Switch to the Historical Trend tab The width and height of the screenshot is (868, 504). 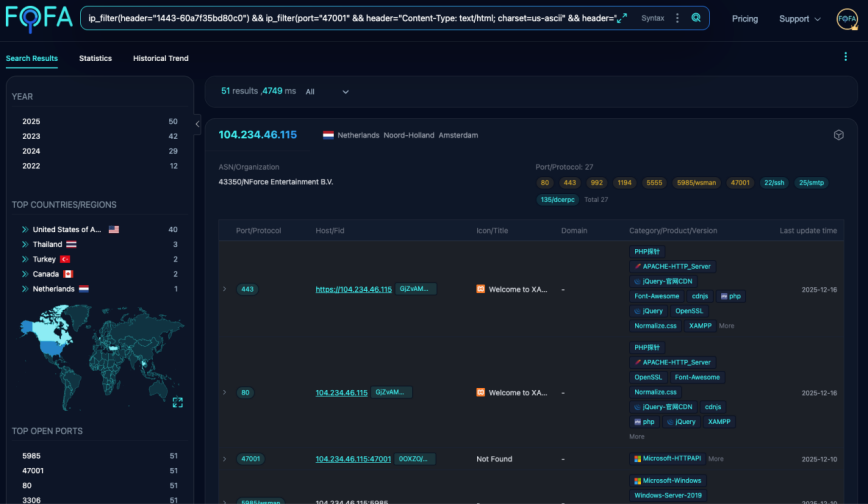[160, 58]
